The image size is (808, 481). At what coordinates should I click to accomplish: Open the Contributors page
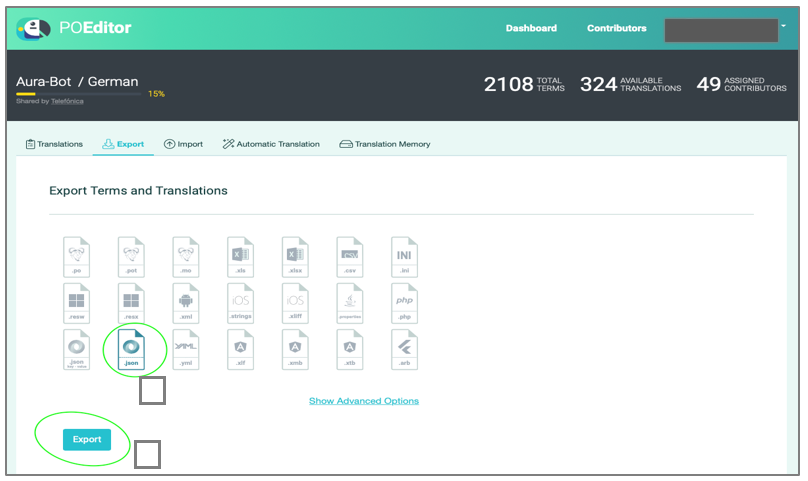[x=616, y=28]
